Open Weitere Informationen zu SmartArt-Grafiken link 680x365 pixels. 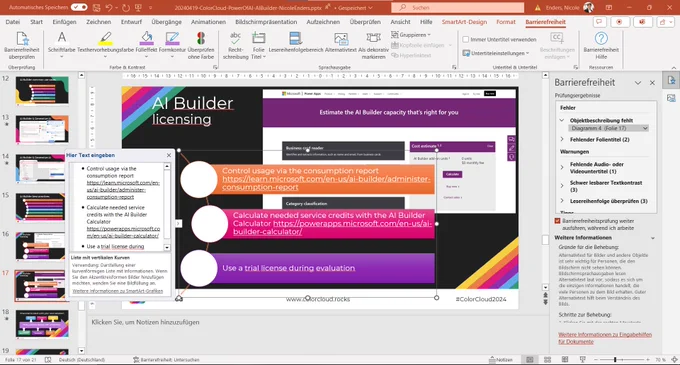tap(118, 291)
